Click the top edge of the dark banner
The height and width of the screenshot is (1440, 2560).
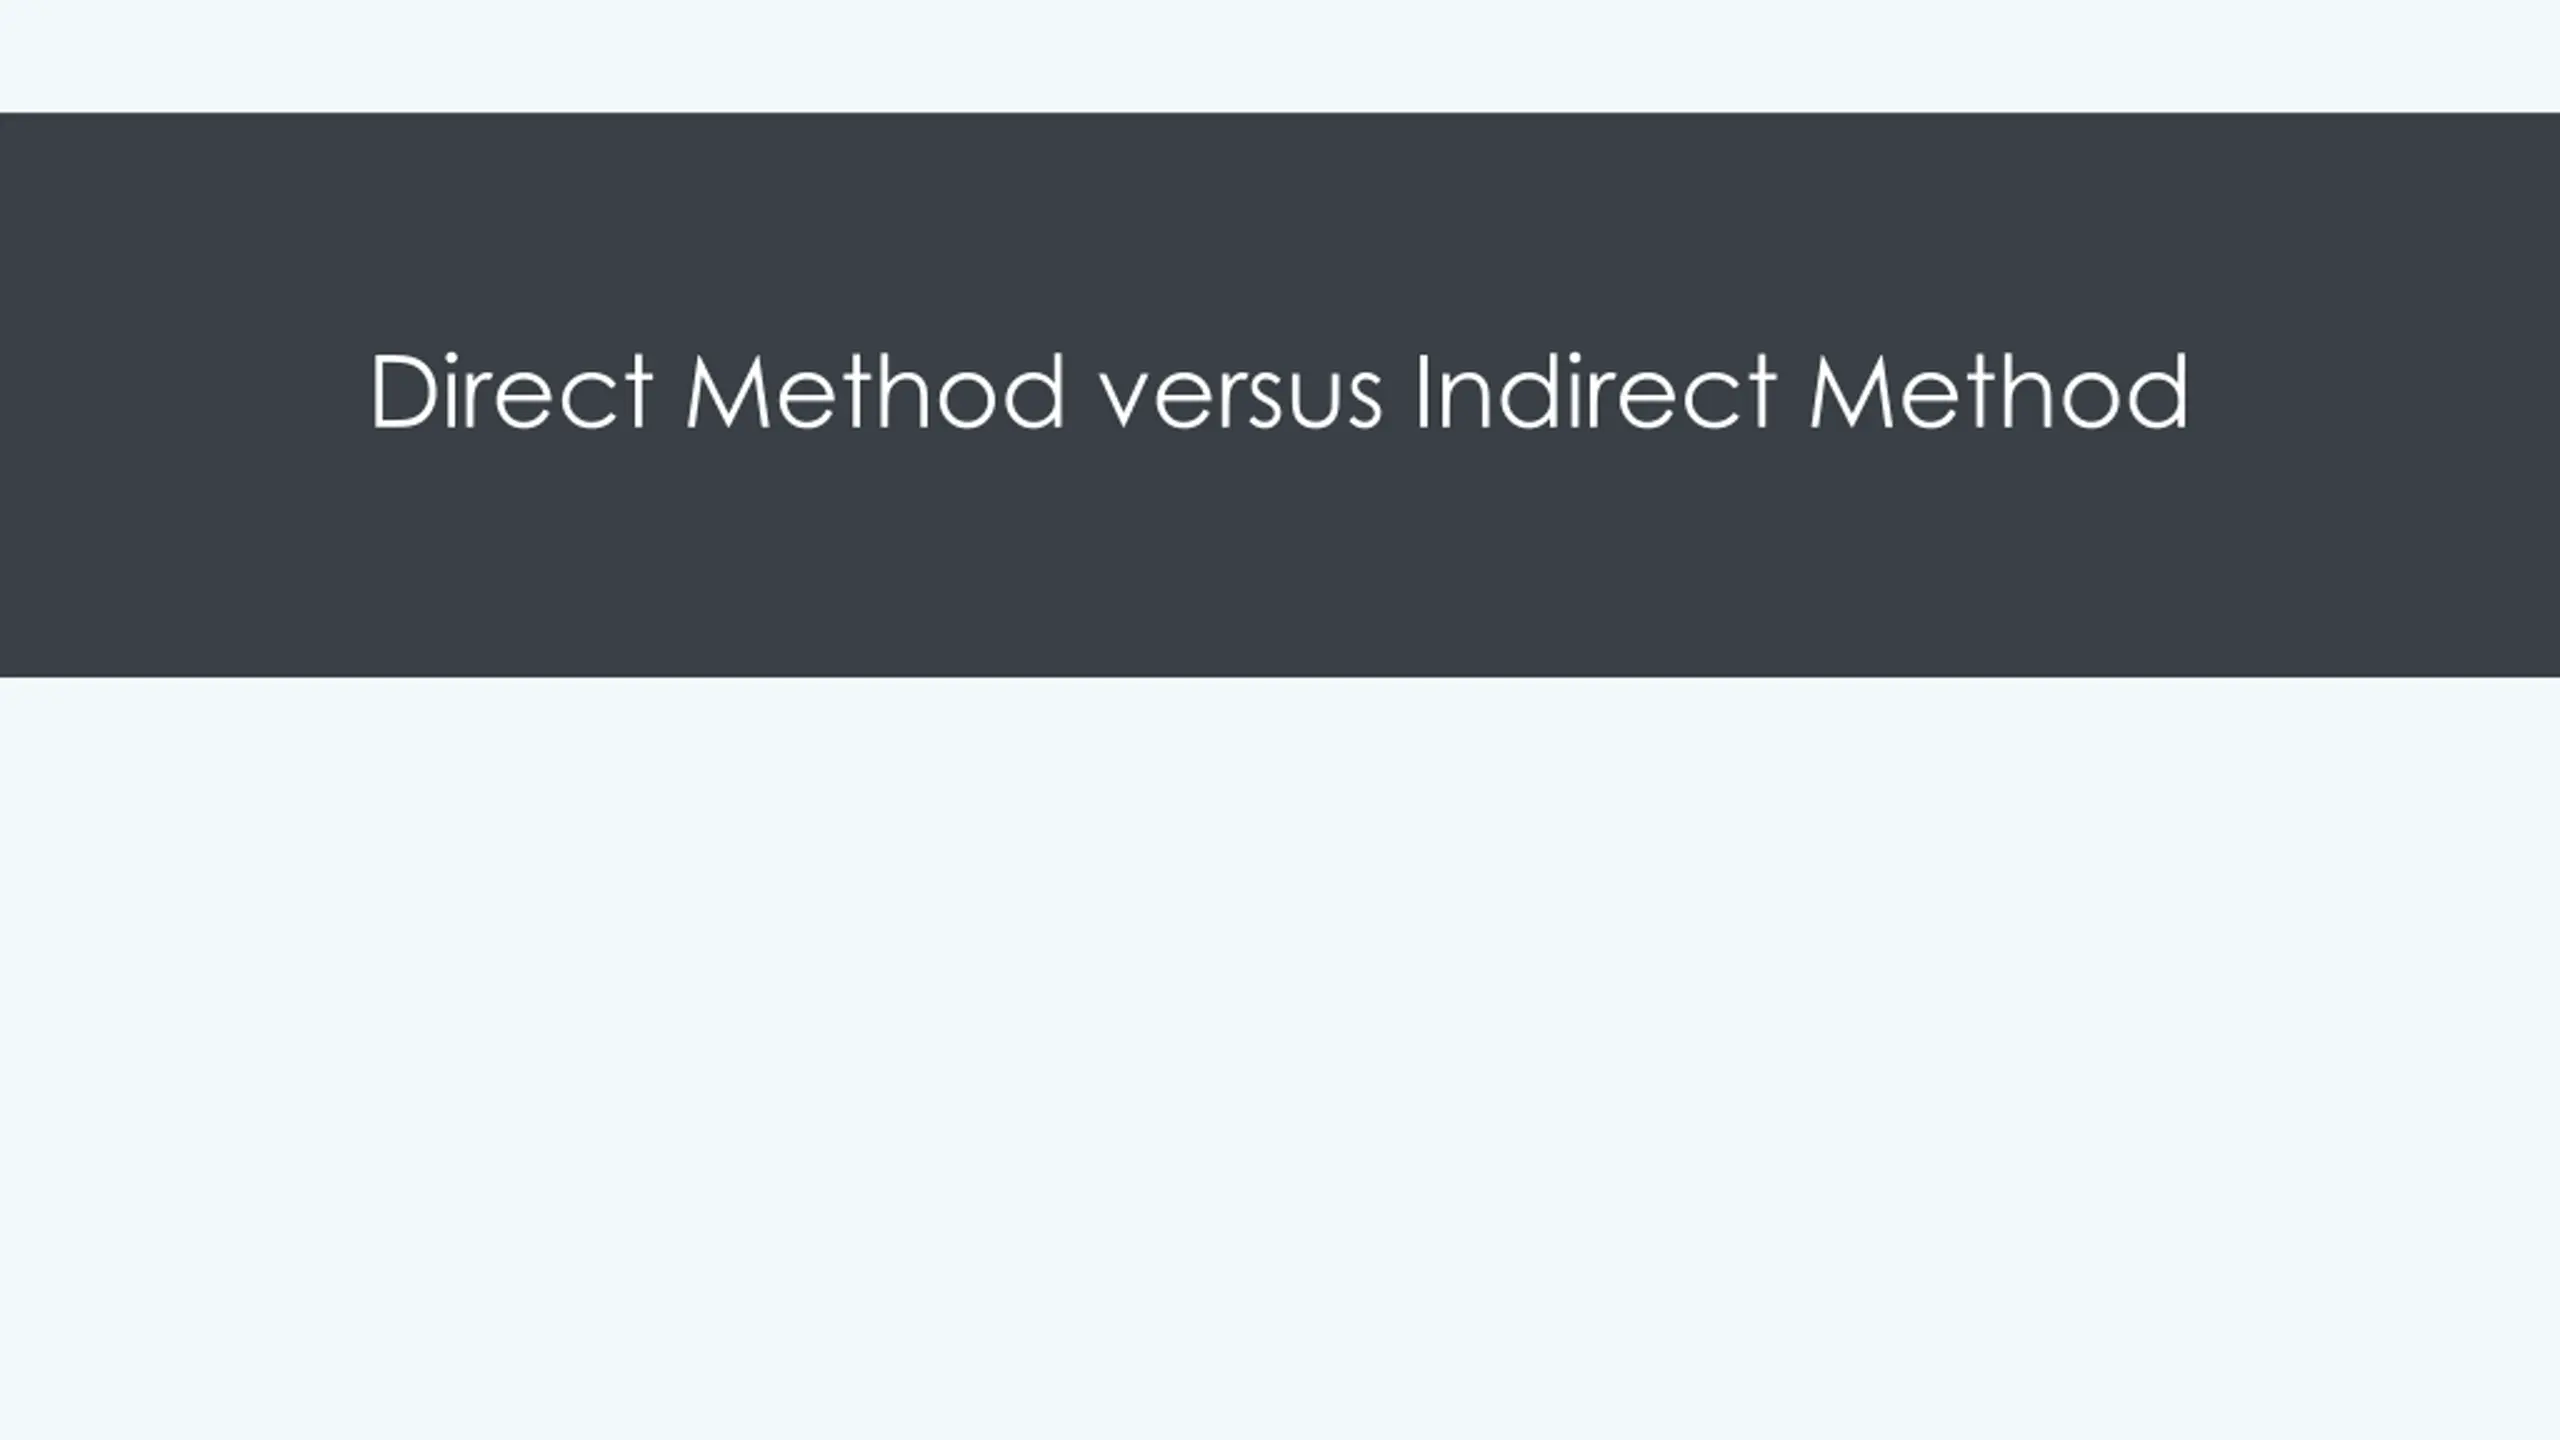click(x=1280, y=116)
